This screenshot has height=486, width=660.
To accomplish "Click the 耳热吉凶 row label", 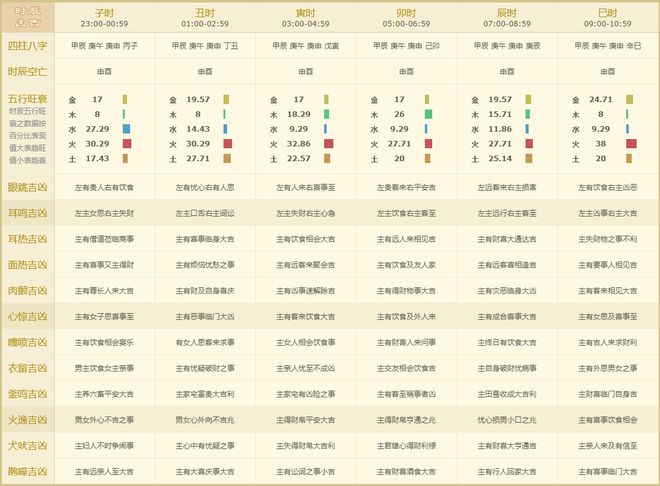I will [27, 239].
